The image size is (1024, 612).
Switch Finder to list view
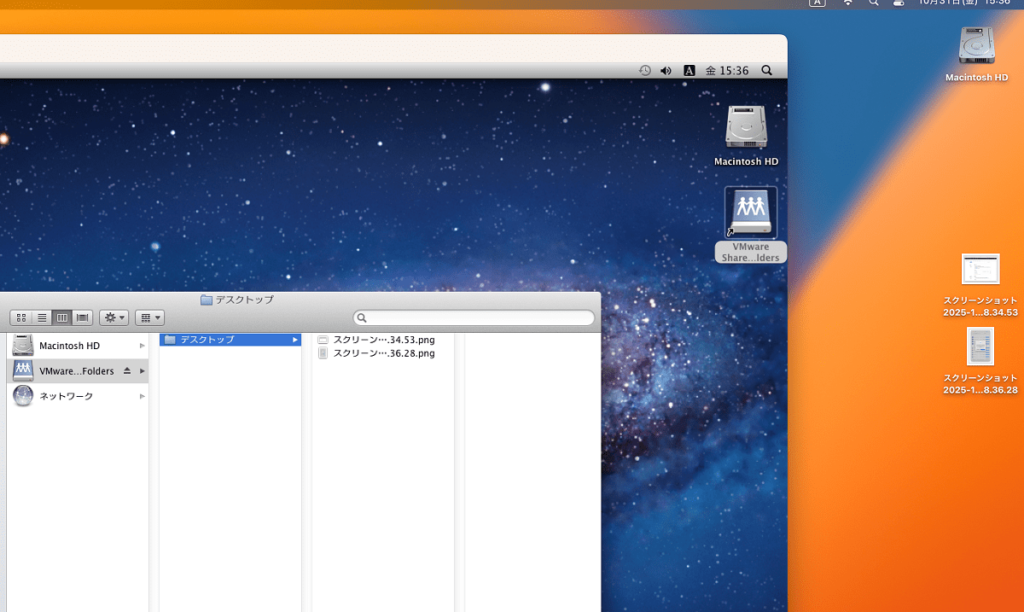[42, 318]
